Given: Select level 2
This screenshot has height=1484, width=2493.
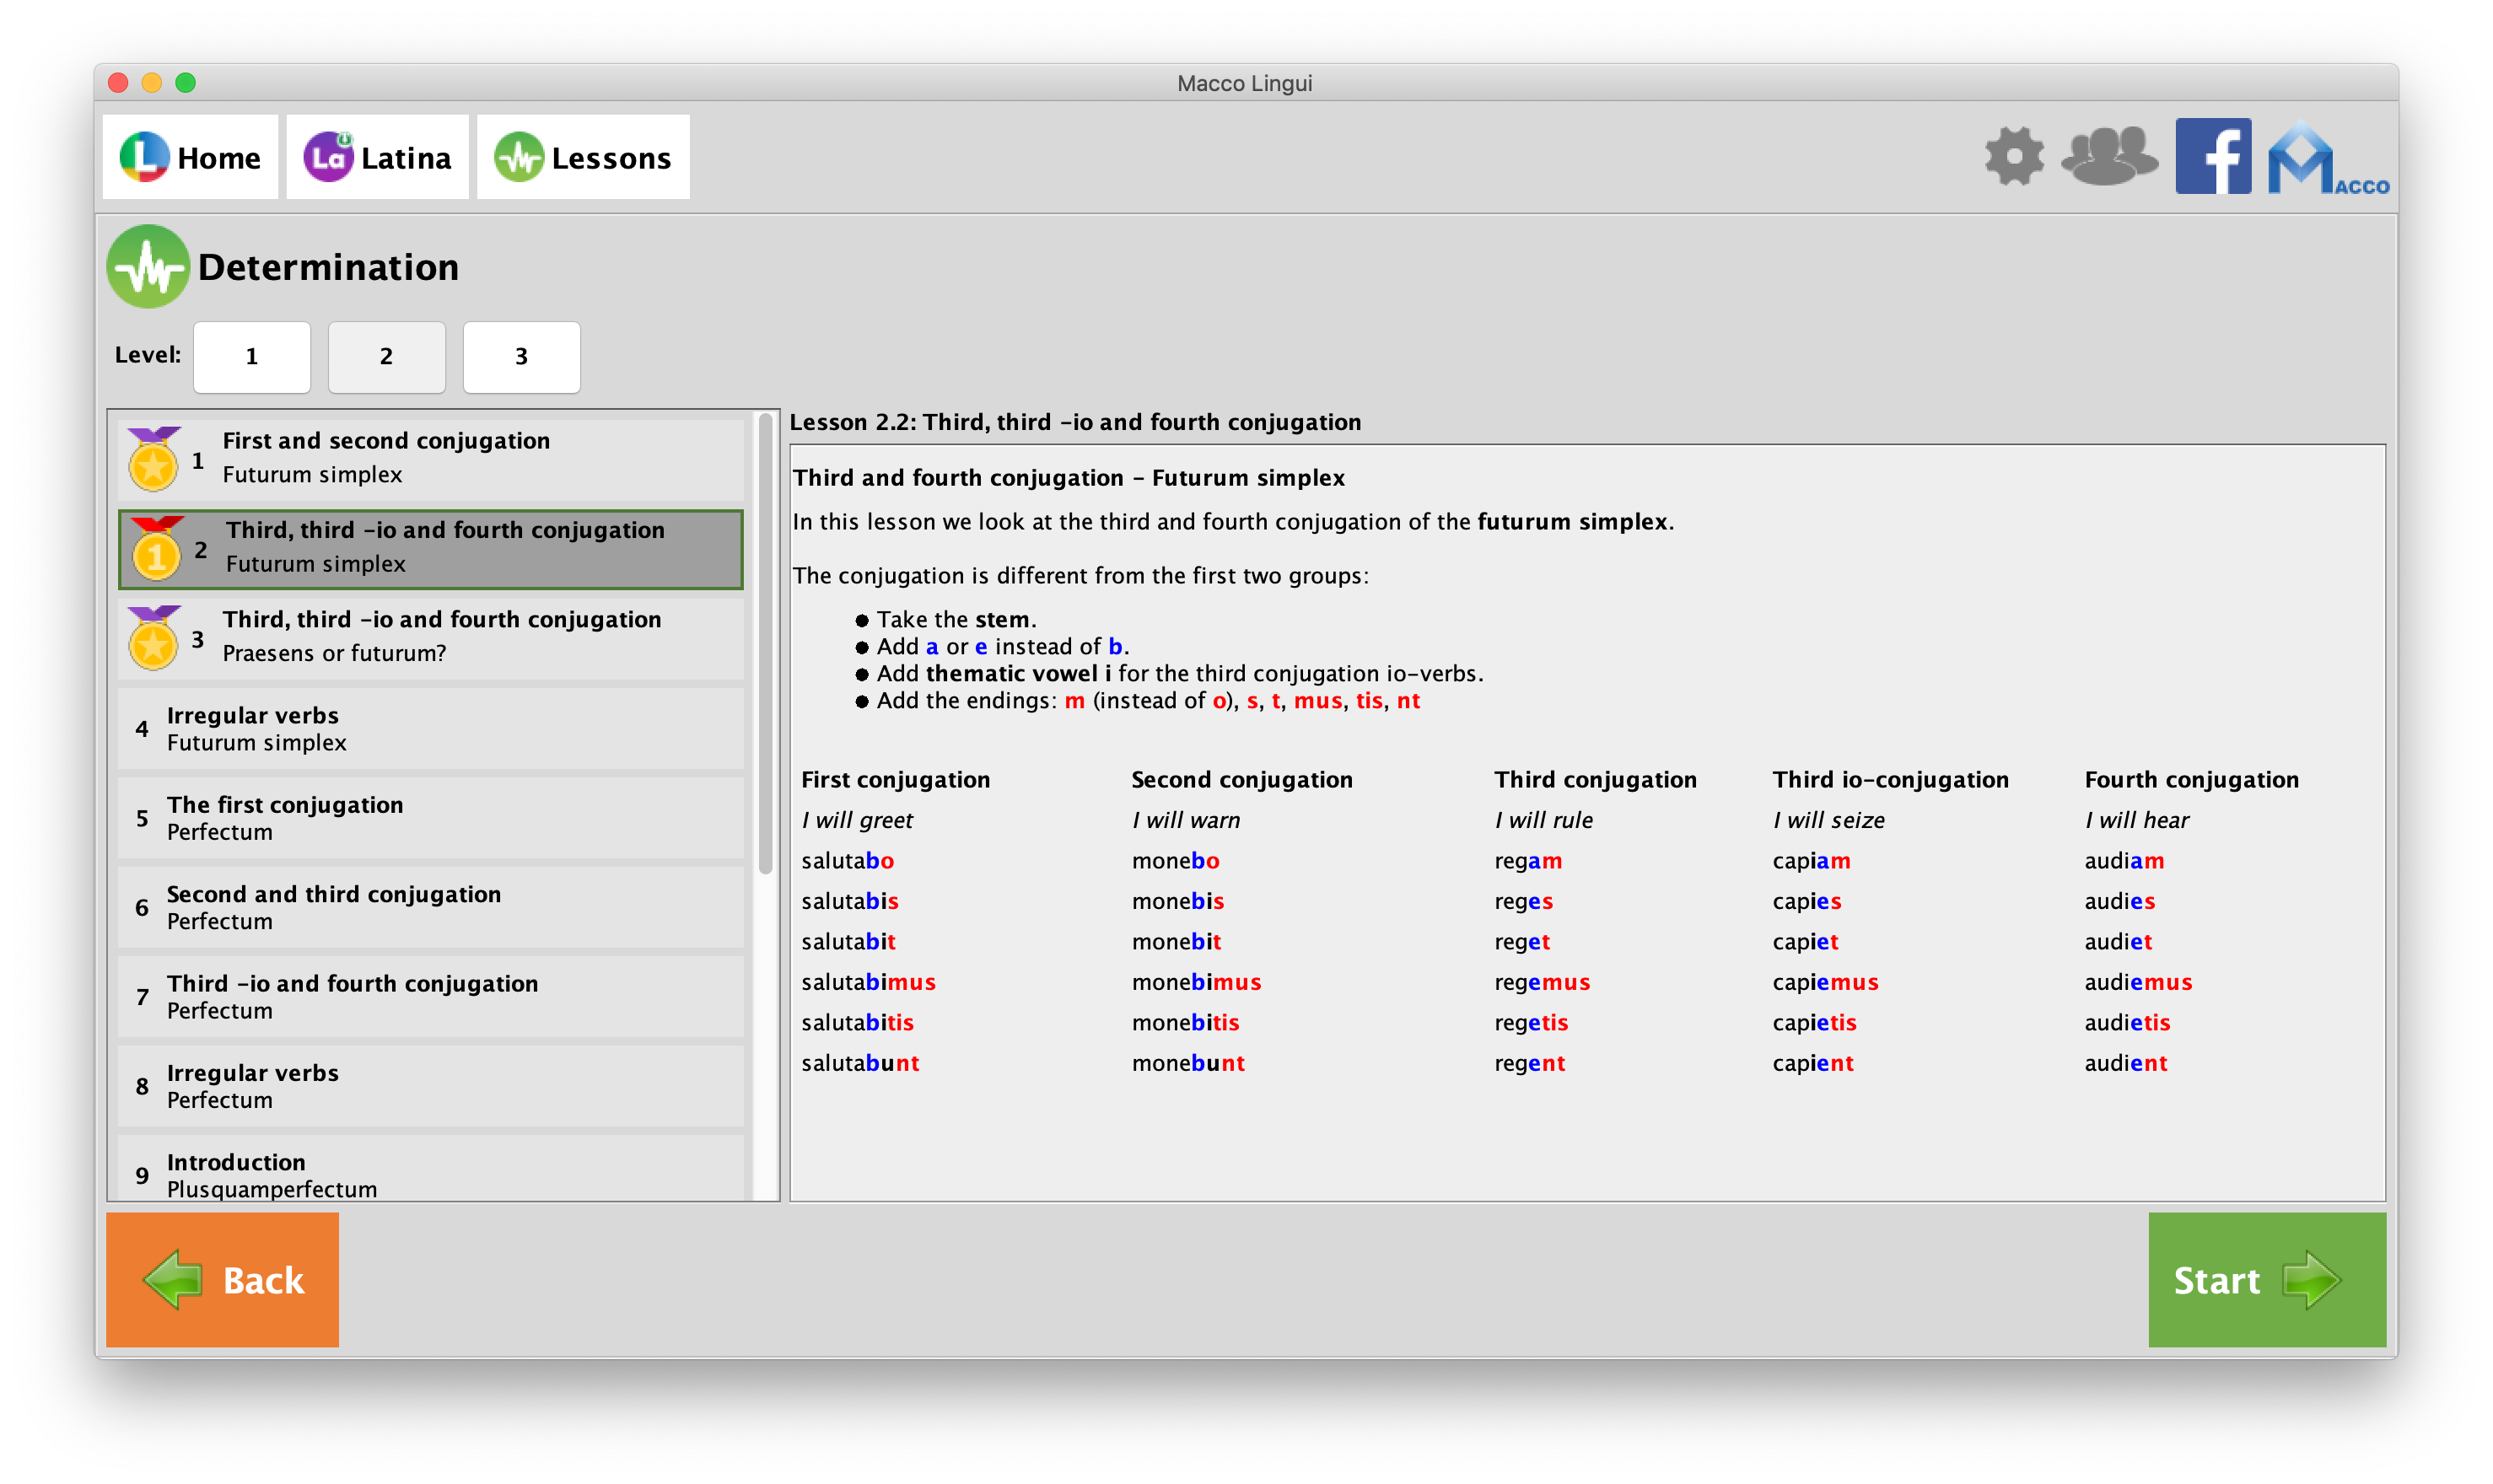Looking at the screenshot, I should pyautogui.click(x=386, y=357).
